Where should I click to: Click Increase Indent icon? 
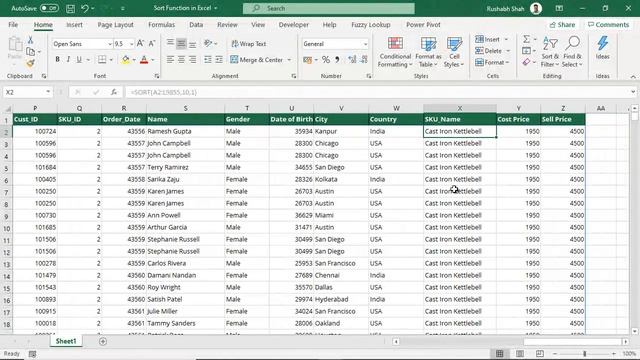point(219,60)
